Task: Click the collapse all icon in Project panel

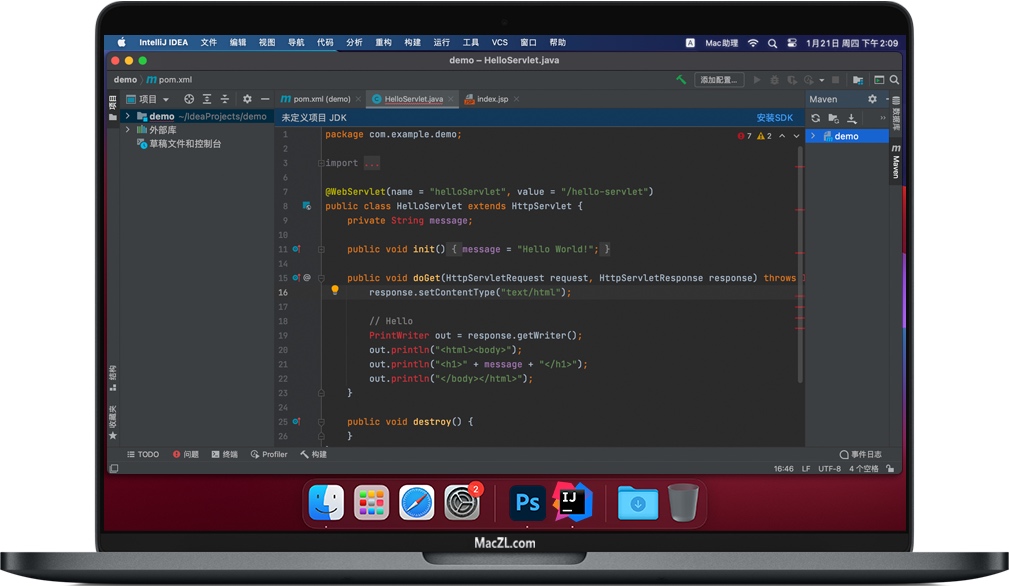Action: pos(225,99)
